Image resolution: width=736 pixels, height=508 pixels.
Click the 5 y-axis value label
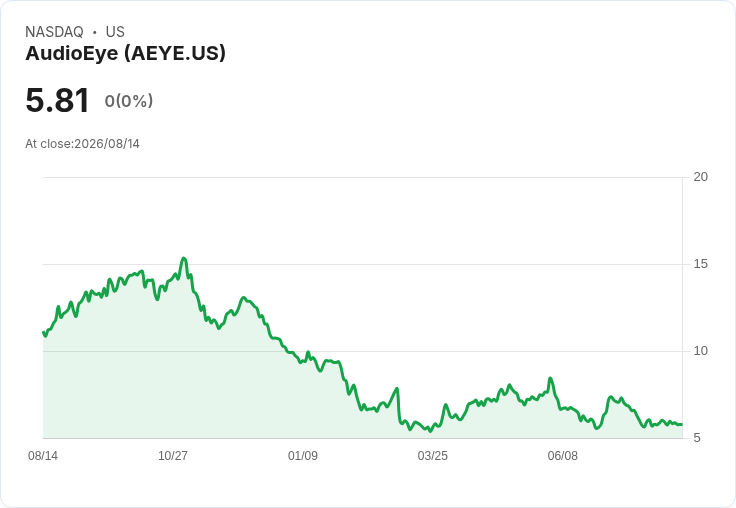(x=697, y=438)
